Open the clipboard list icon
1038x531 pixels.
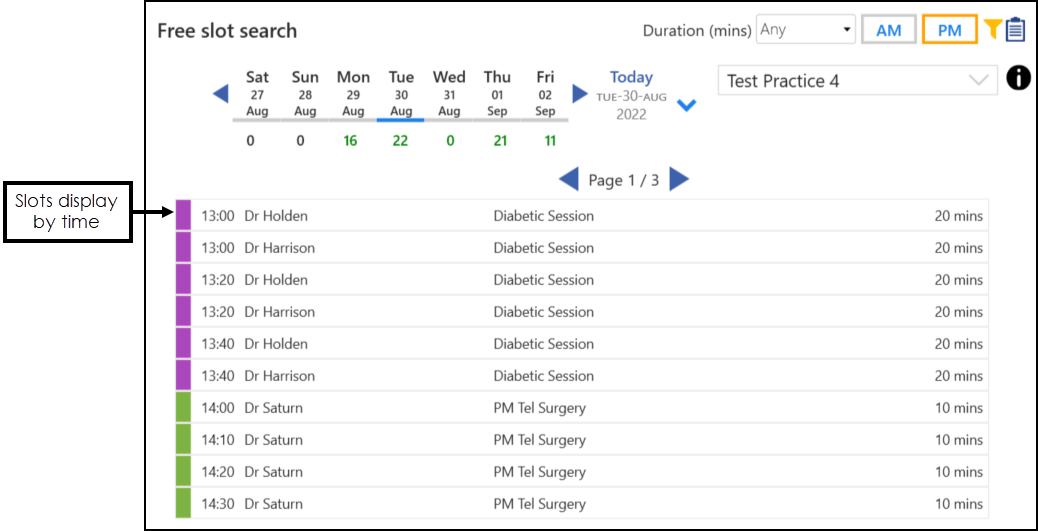(x=1015, y=30)
